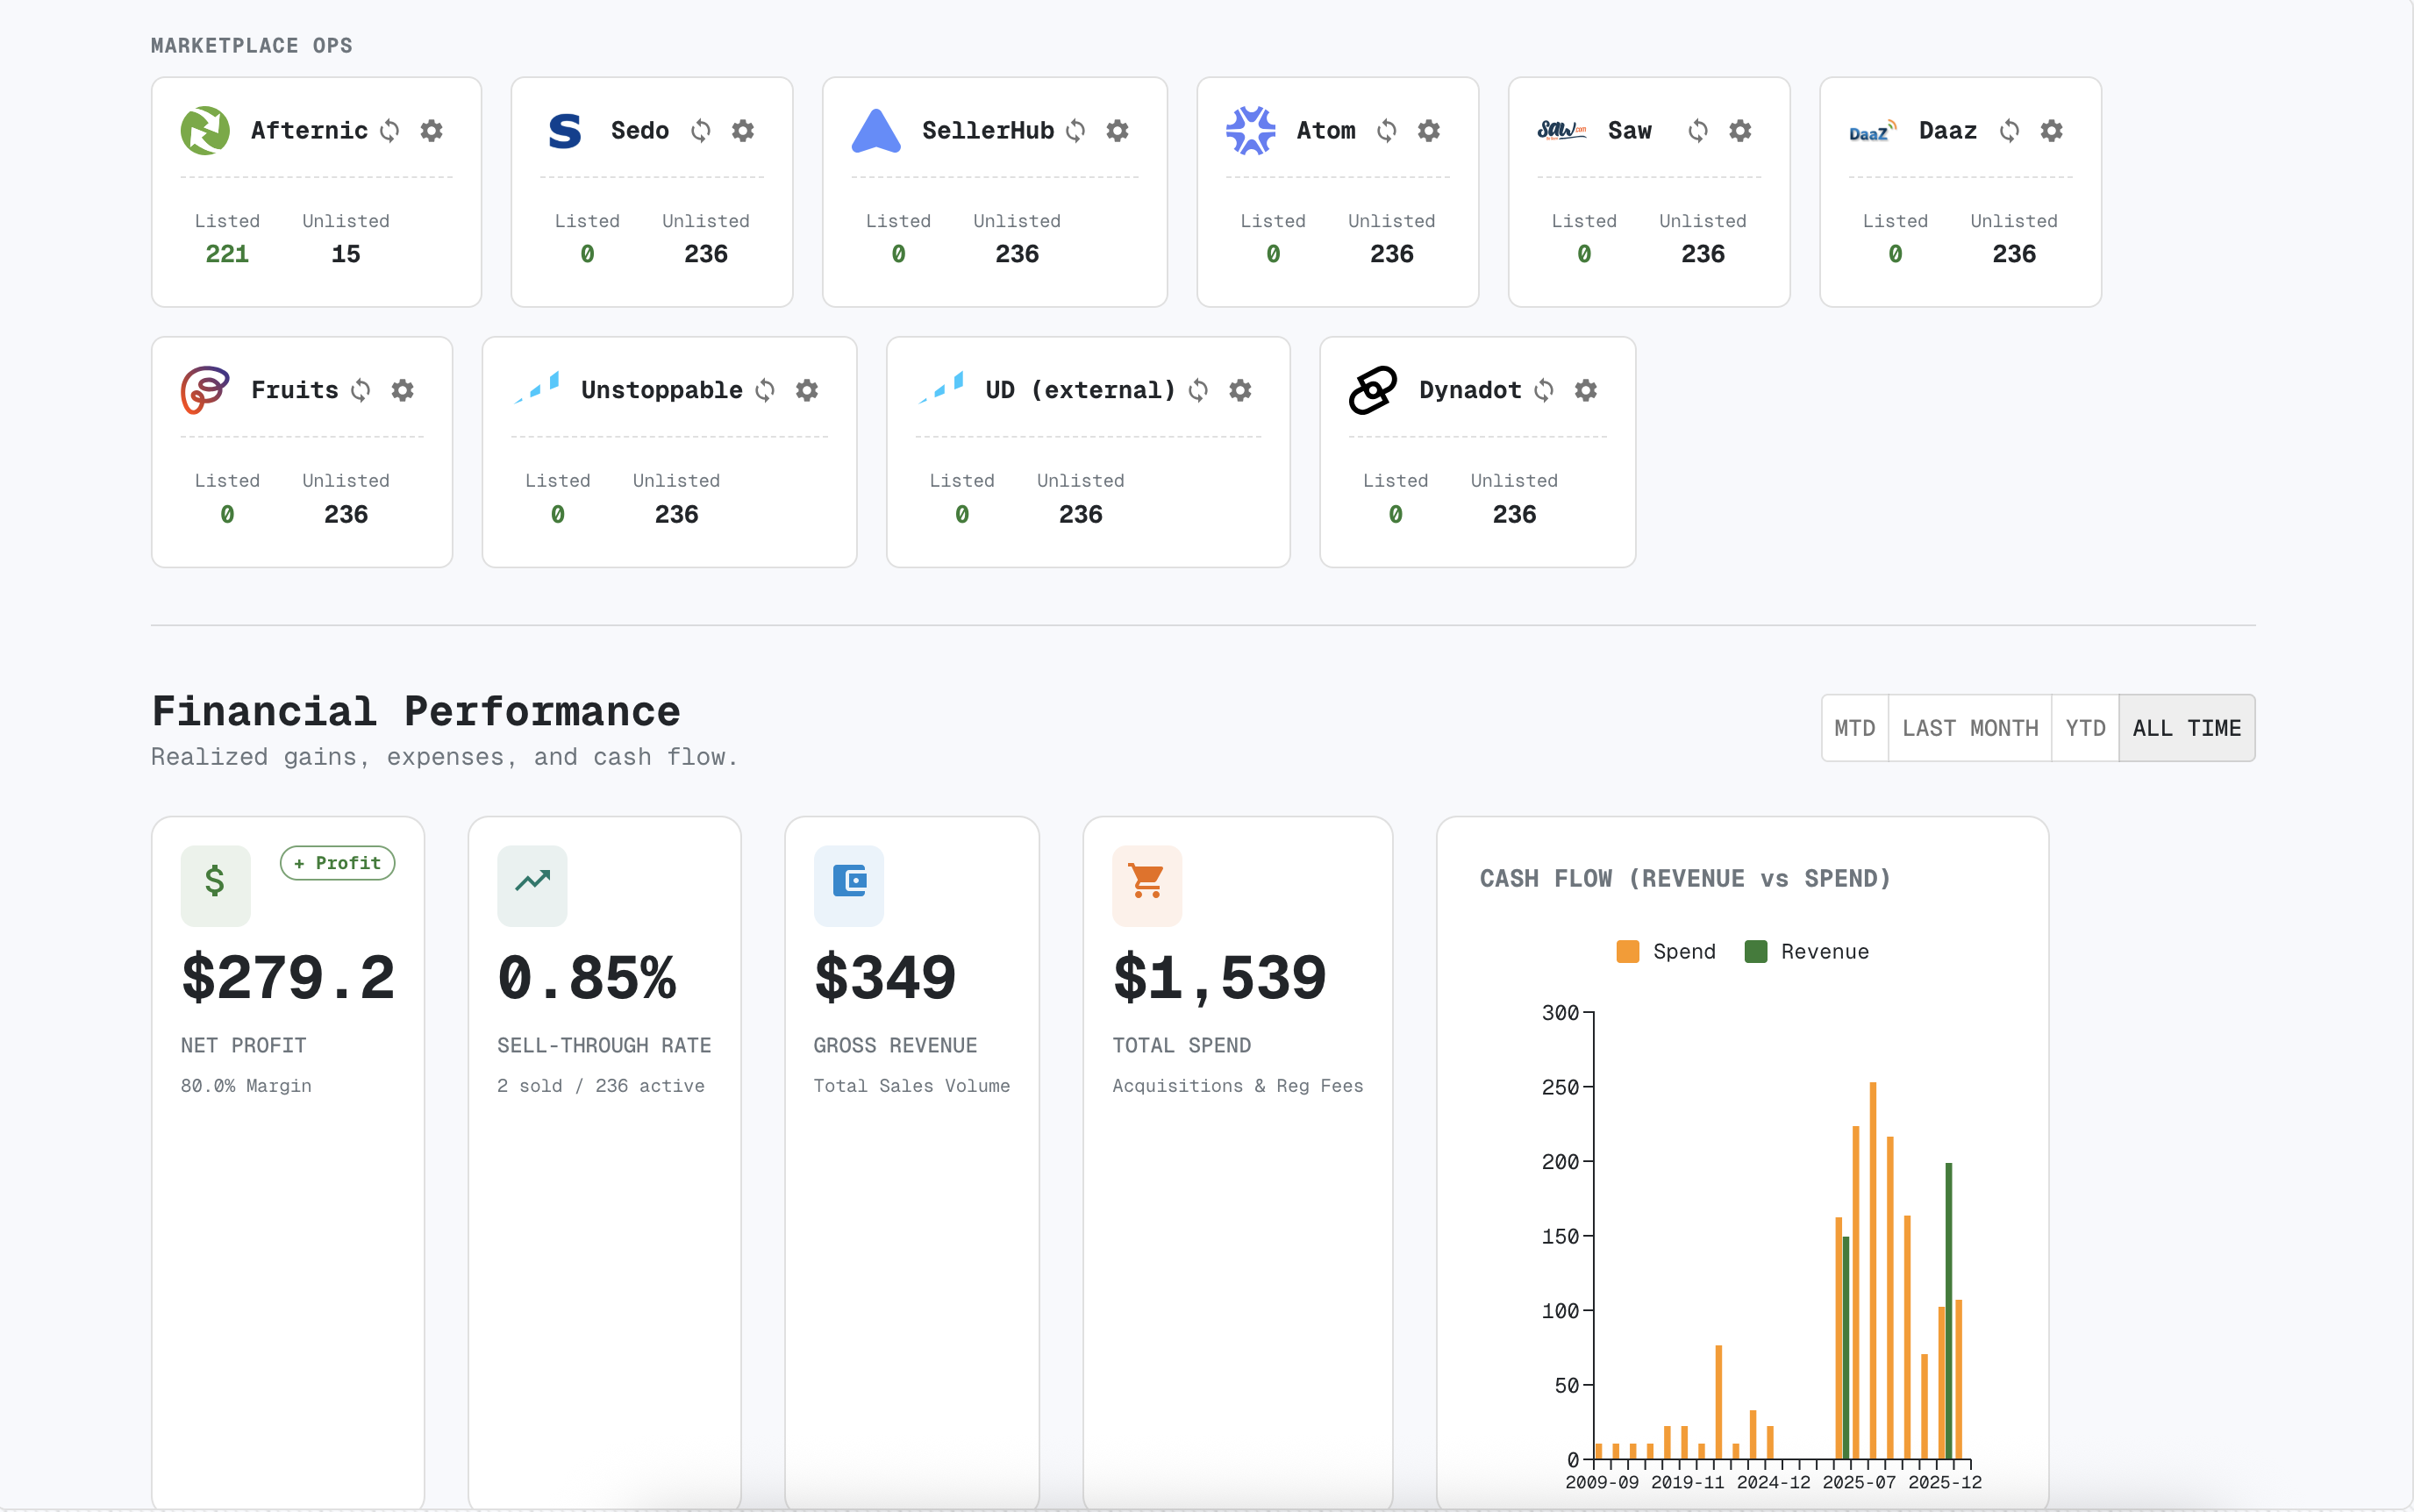
Task: Click the Afternic sync refresh icon
Action: (x=390, y=131)
